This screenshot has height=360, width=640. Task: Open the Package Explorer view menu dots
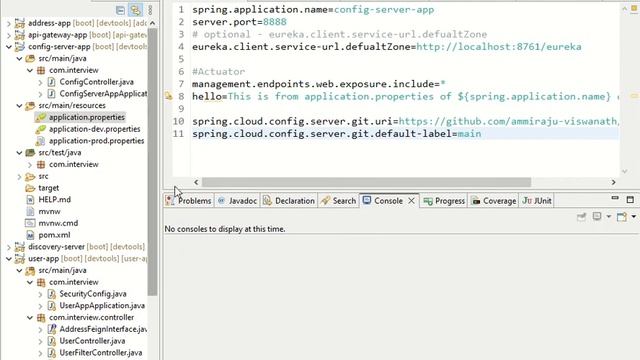pyautogui.click(x=150, y=10)
